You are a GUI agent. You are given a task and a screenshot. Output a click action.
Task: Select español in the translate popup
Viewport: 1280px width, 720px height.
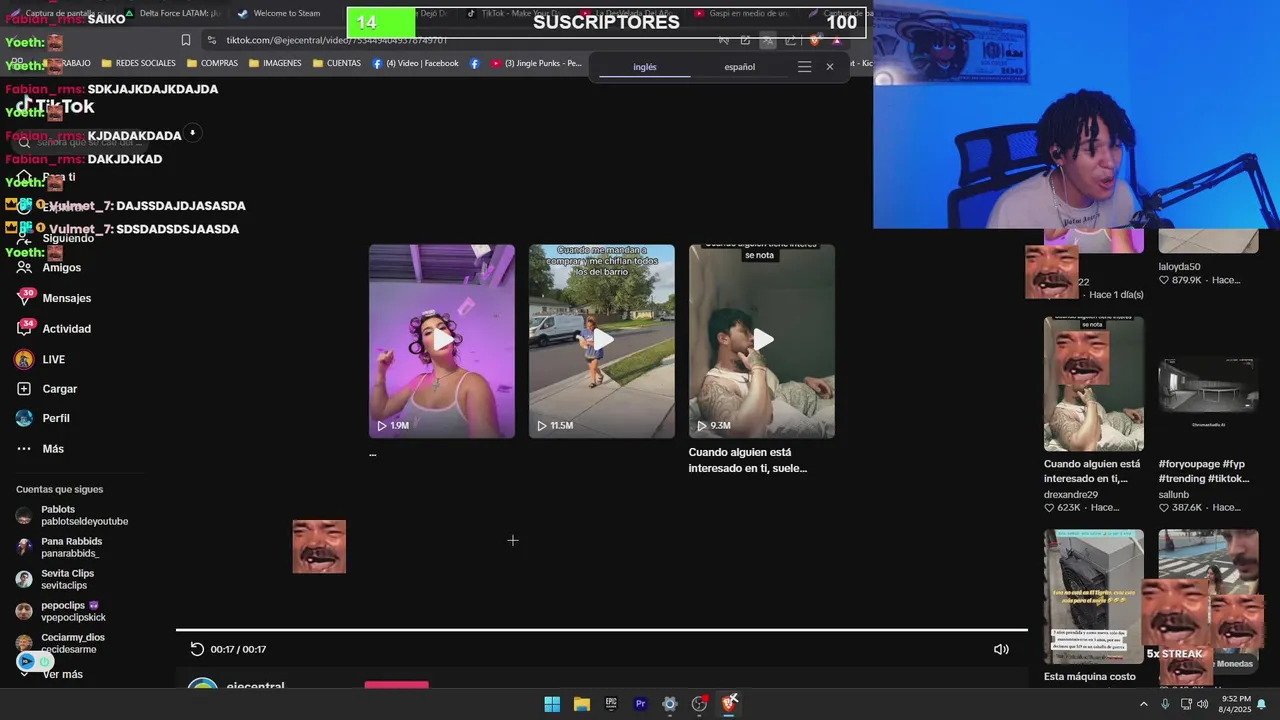tap(740, 67)
